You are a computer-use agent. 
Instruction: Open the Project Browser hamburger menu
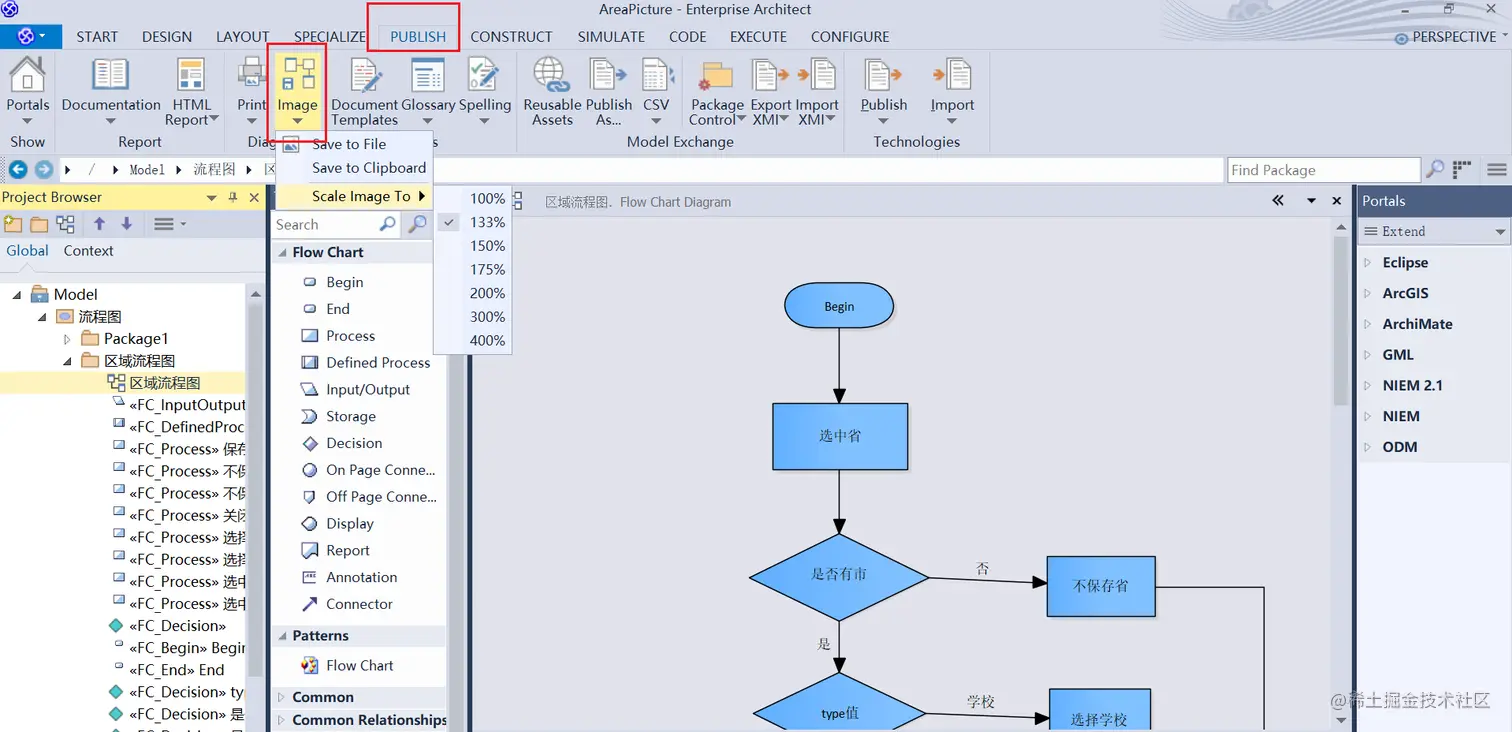169,224
